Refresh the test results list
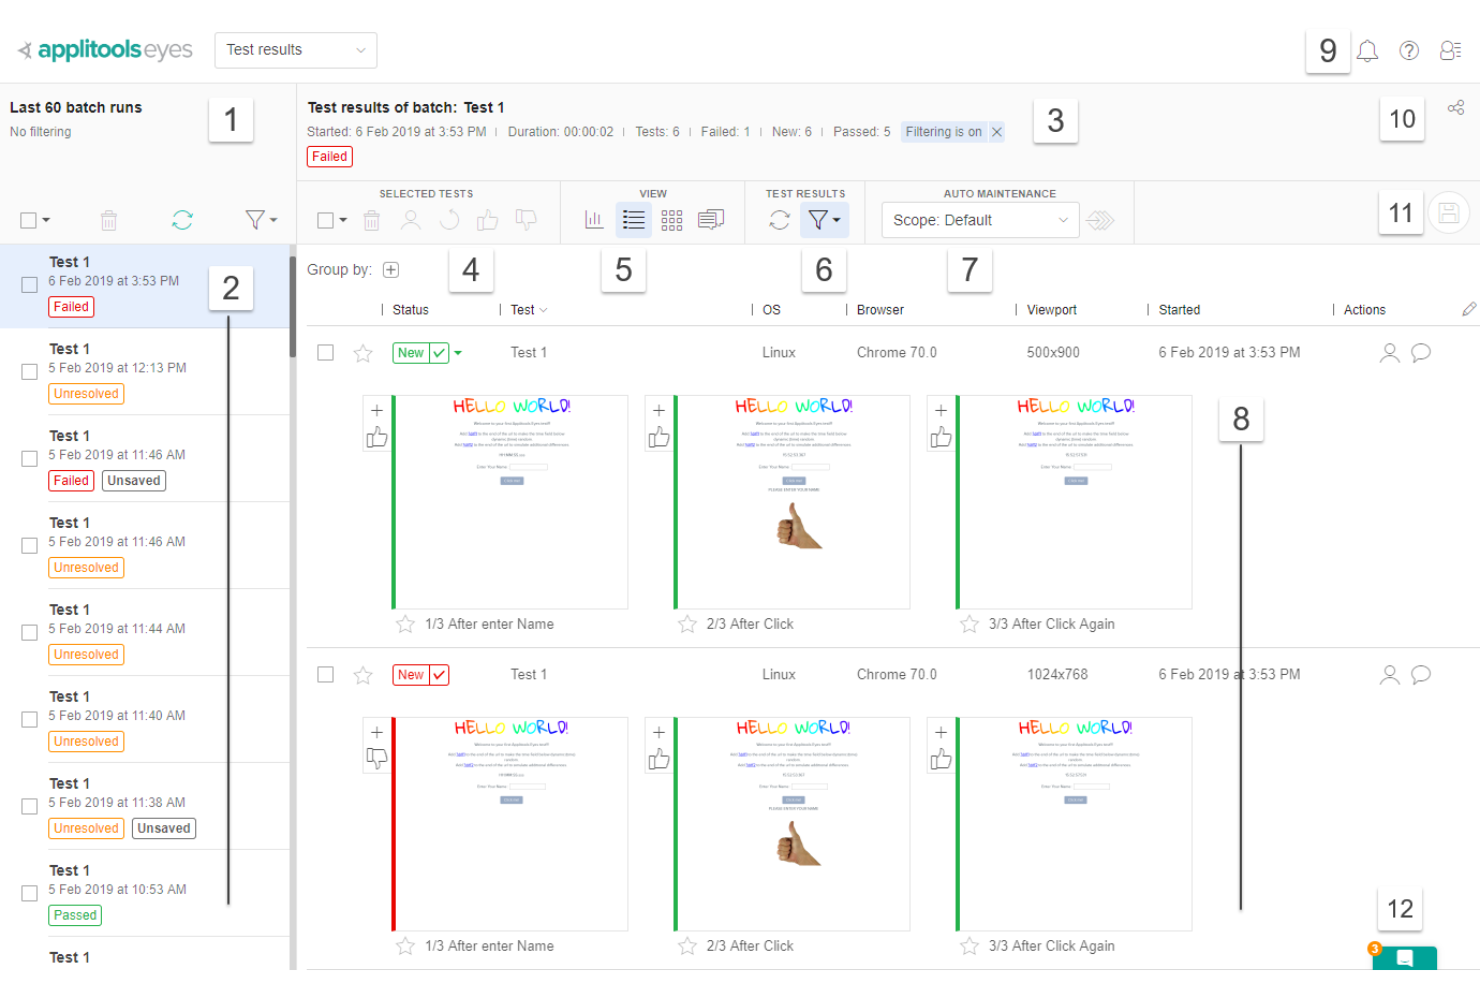 pyautogui.click(x=780, y=220)
